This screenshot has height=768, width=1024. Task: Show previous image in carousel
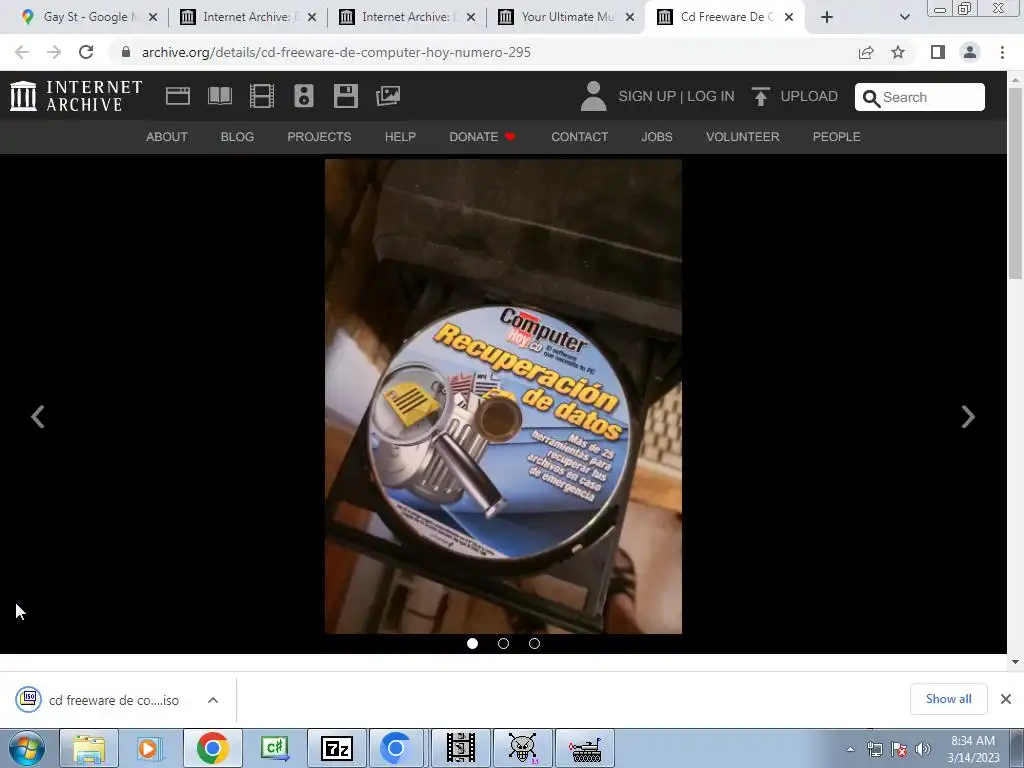click(x=38, y=417)
